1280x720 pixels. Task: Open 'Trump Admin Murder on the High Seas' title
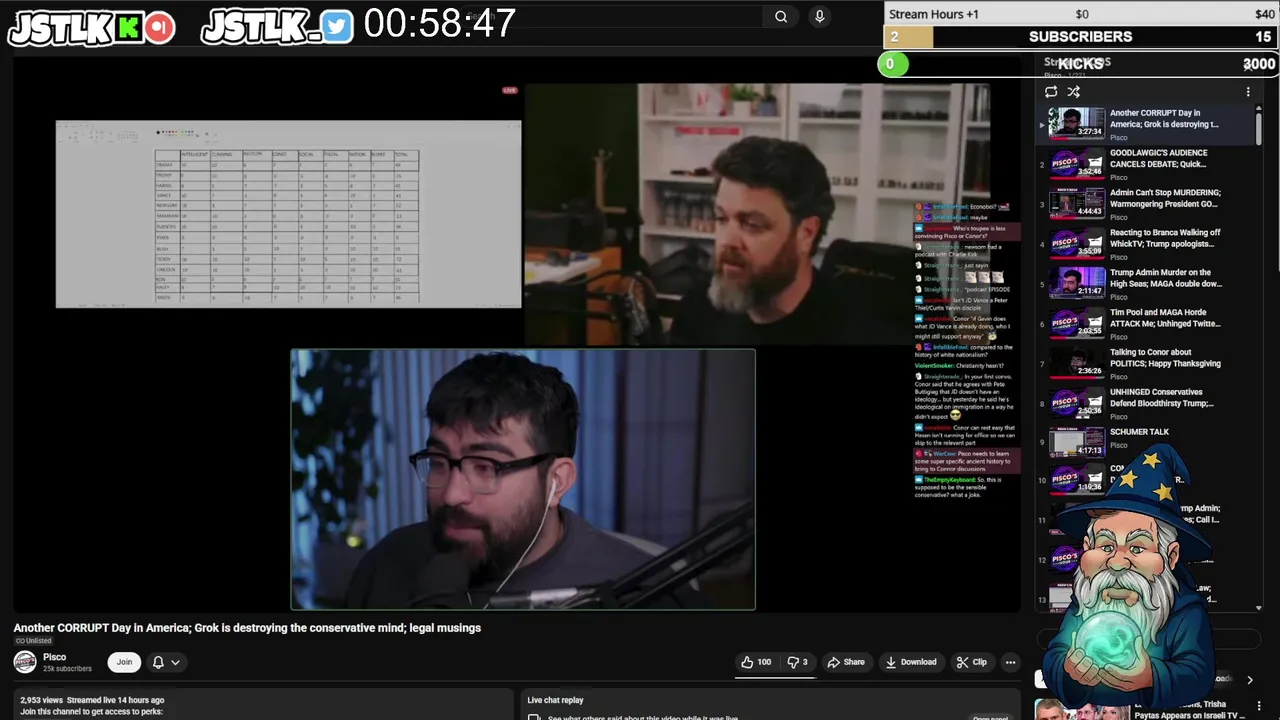coord(1165,277)
